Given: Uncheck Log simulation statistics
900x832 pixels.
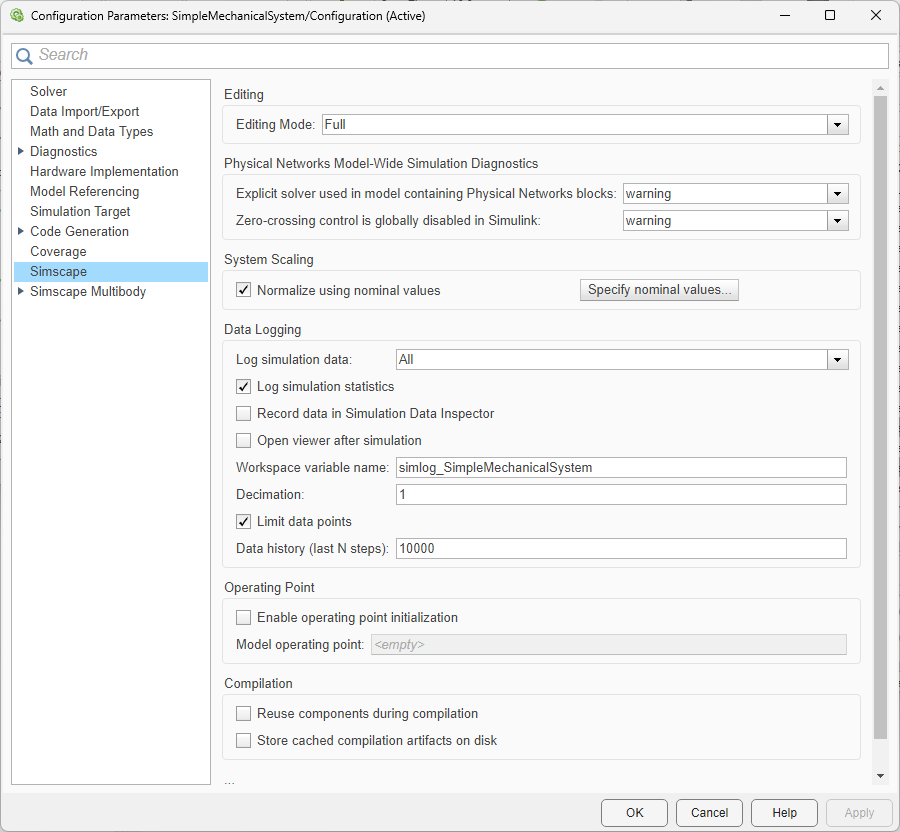Looking at the screenshot, I should (x=243, y=387).
